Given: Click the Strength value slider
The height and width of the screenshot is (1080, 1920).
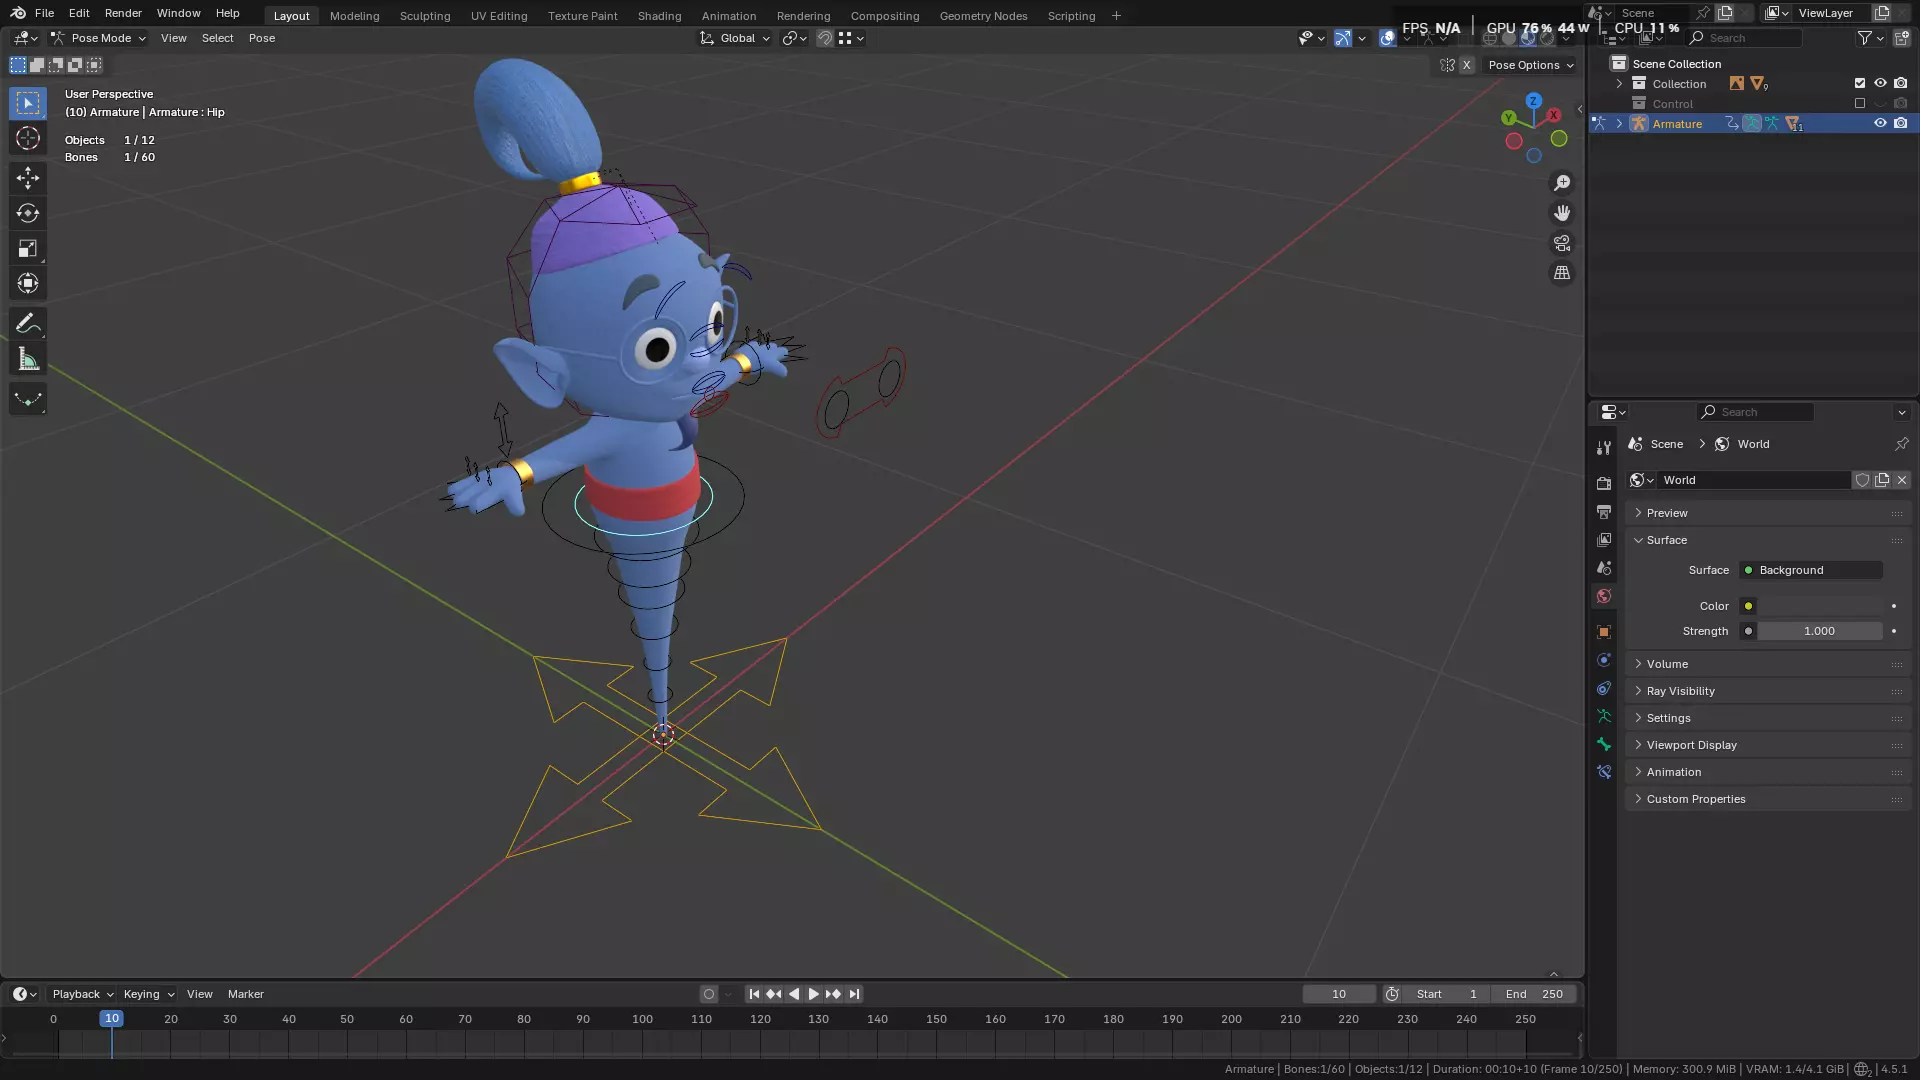Looking at the screenshot, I should (1821, 631).
